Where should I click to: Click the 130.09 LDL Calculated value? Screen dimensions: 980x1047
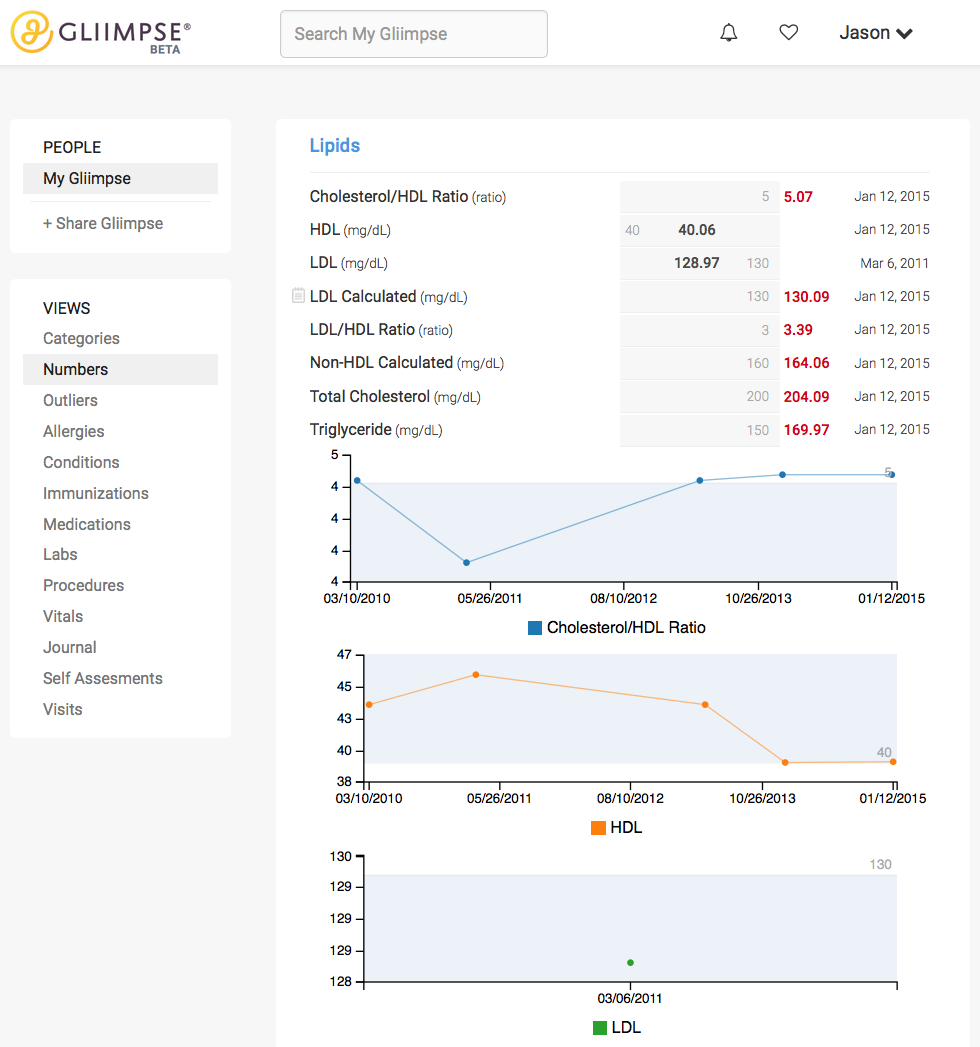[806, 296]
